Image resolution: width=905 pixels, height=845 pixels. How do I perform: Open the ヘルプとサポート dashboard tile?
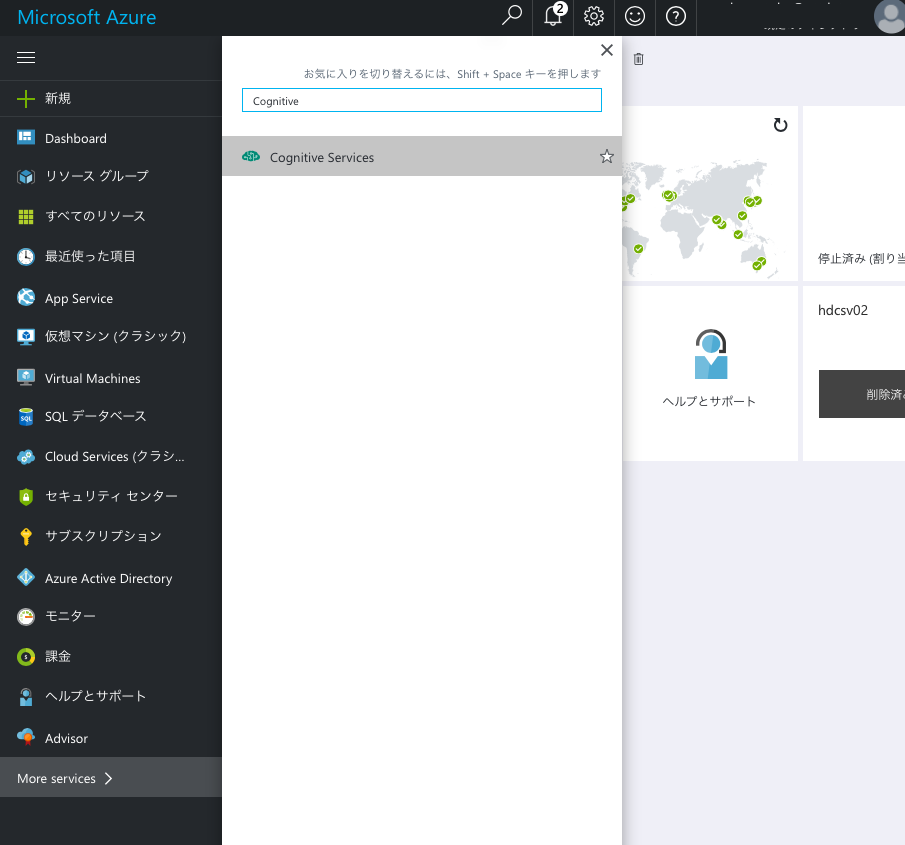click(710, 373)
